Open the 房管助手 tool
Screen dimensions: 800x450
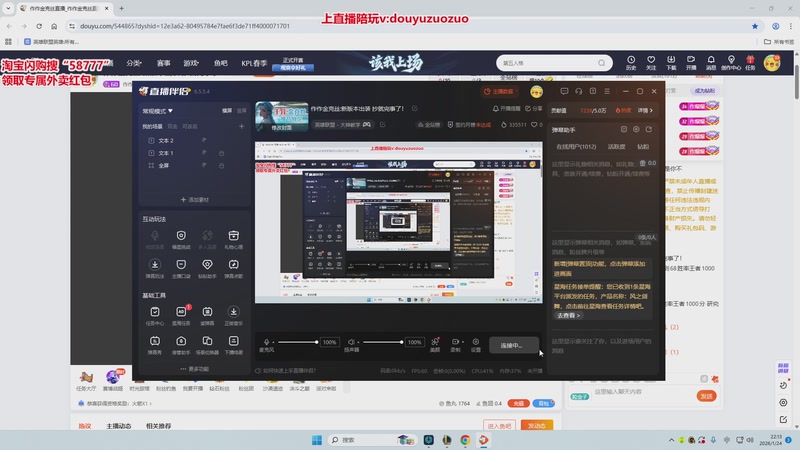pyautogui.click(x=181, y=345)
